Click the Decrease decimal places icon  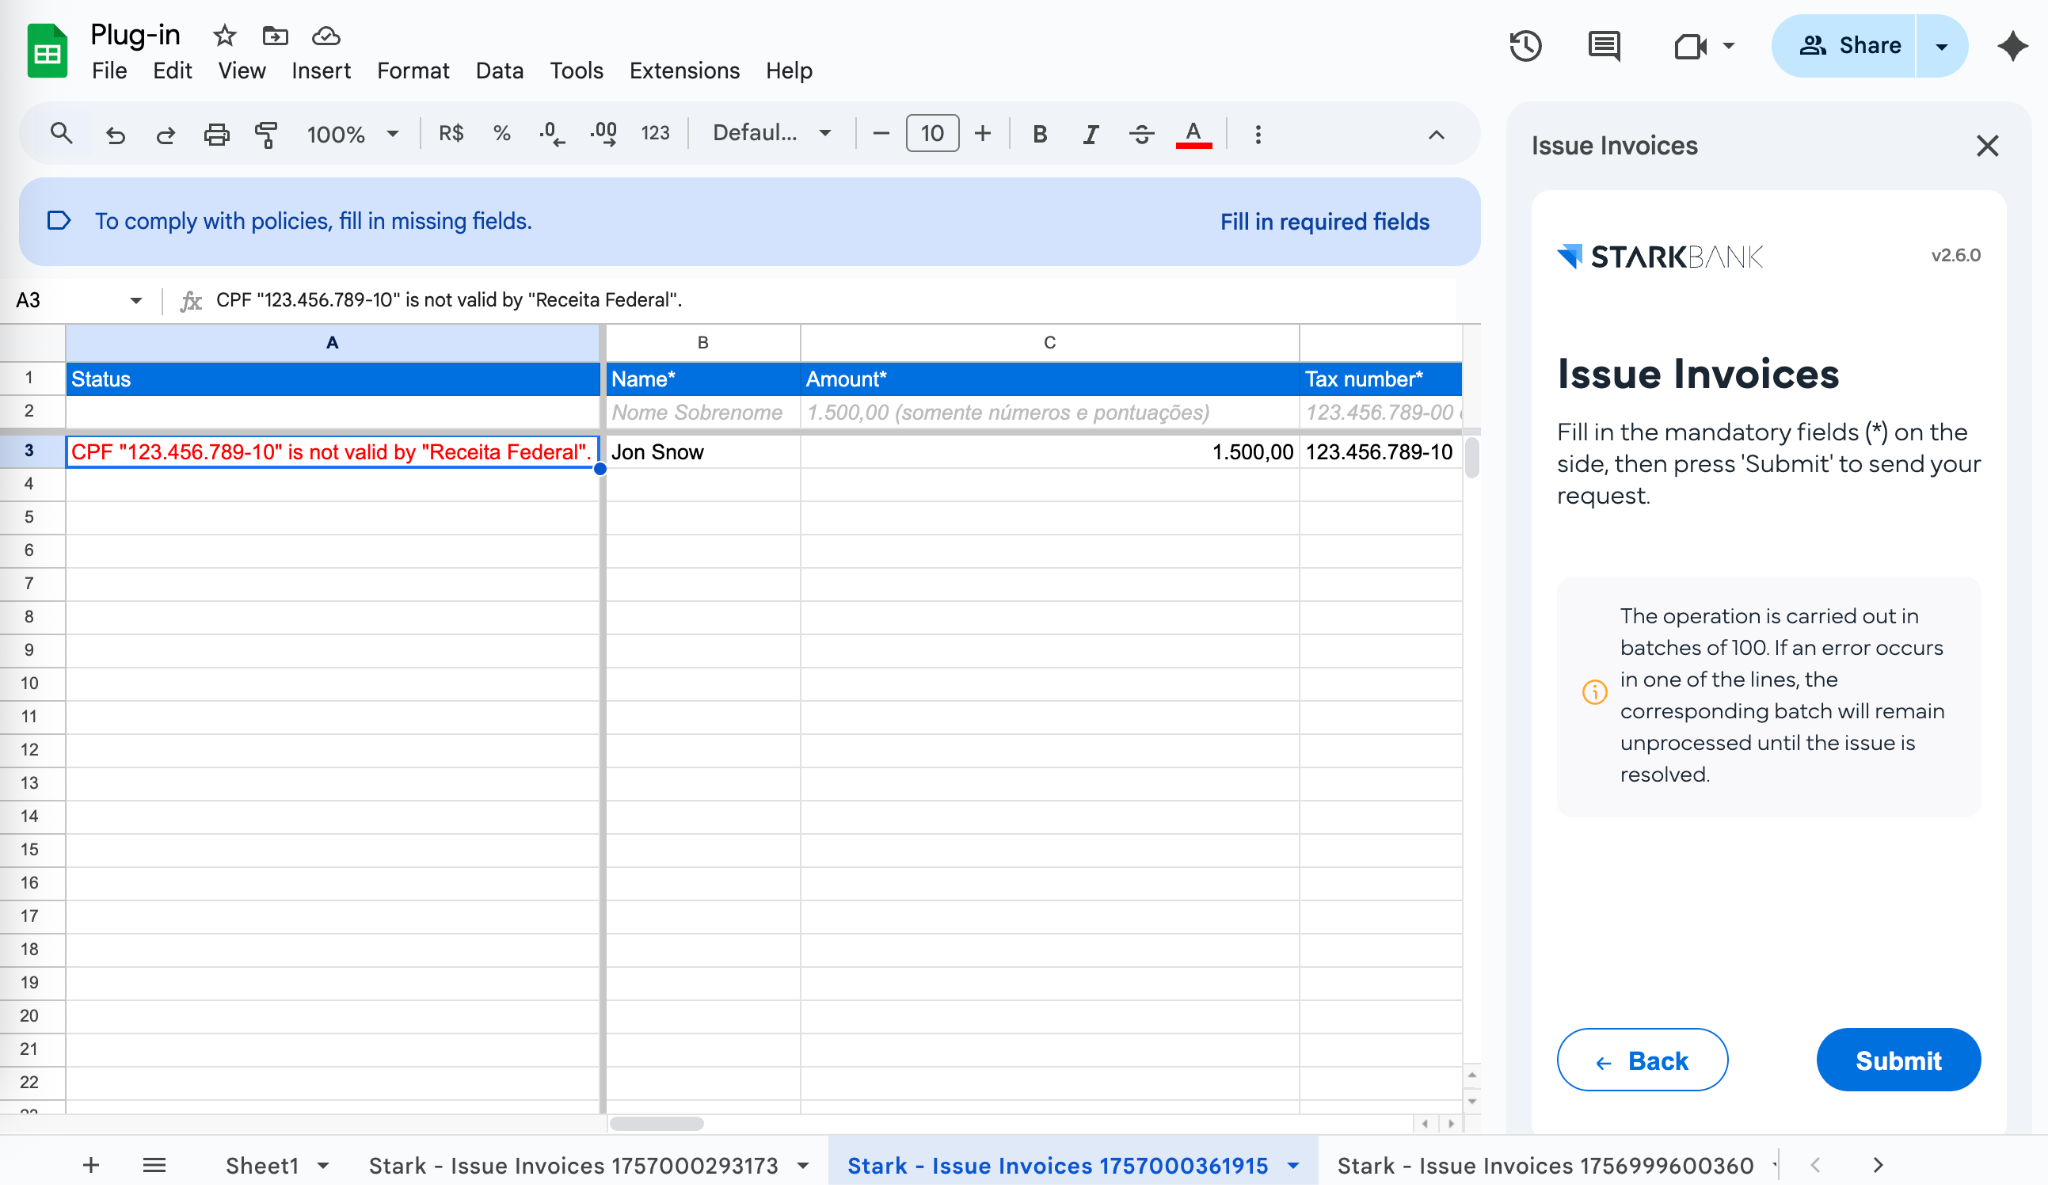(x=551, y=134)
